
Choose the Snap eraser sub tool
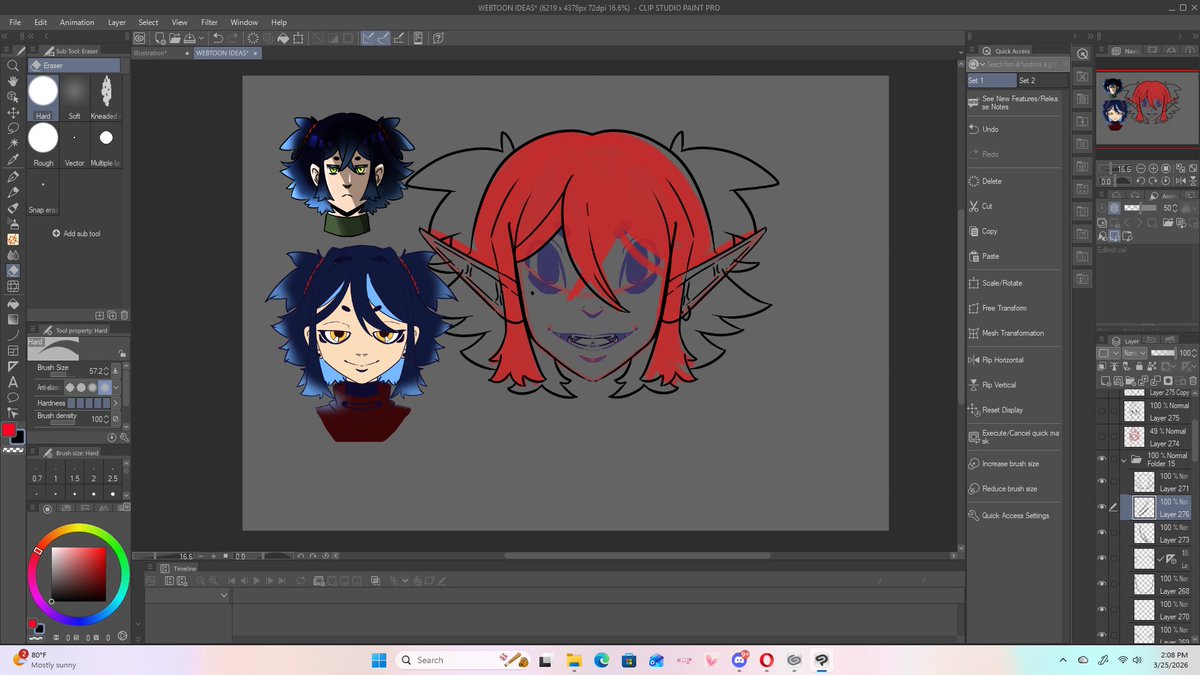pyautogui.click(x=43, y=191)
